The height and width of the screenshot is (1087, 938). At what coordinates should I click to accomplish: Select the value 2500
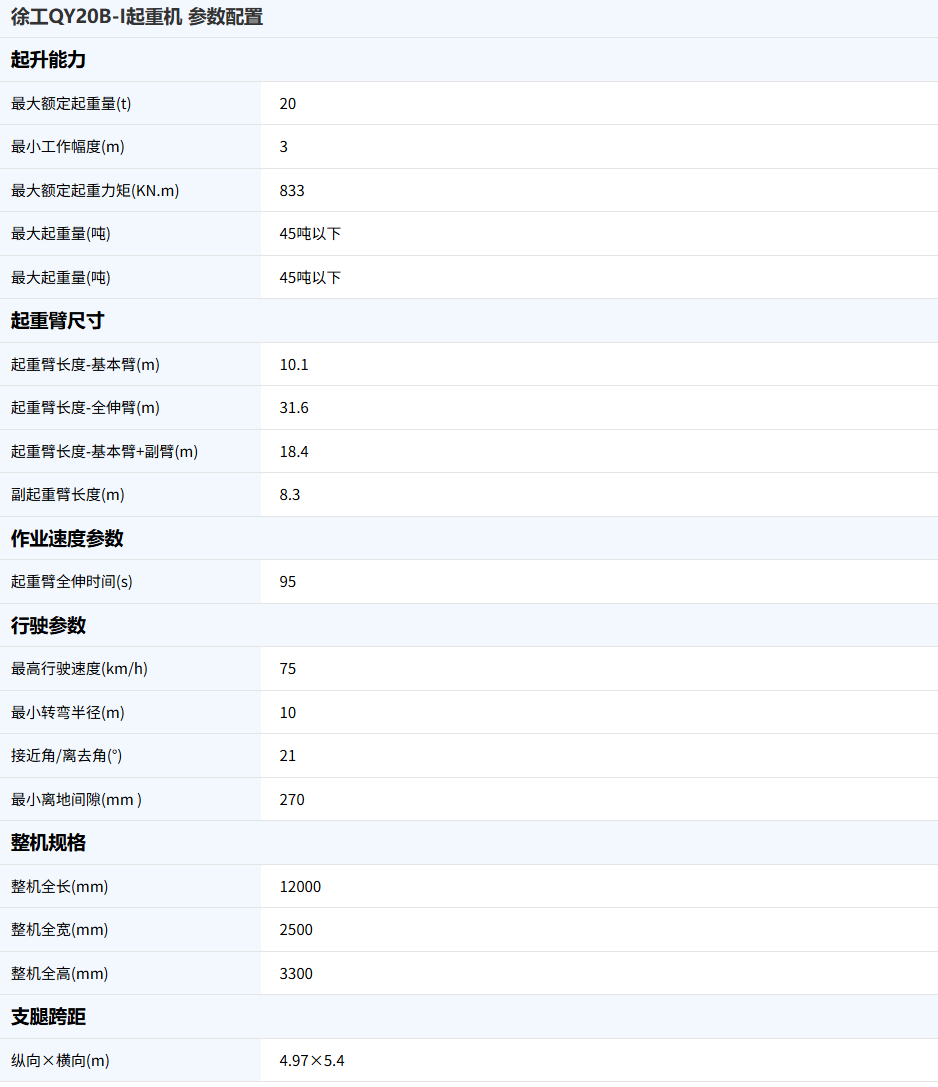[296, 930]
